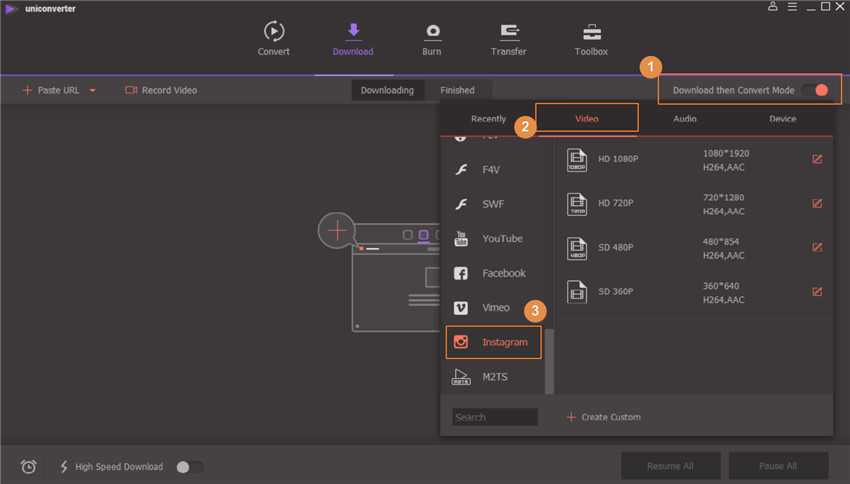850x484 pixels.
Task: Go to the Transfer section
Action: click(x=509, y=31)
